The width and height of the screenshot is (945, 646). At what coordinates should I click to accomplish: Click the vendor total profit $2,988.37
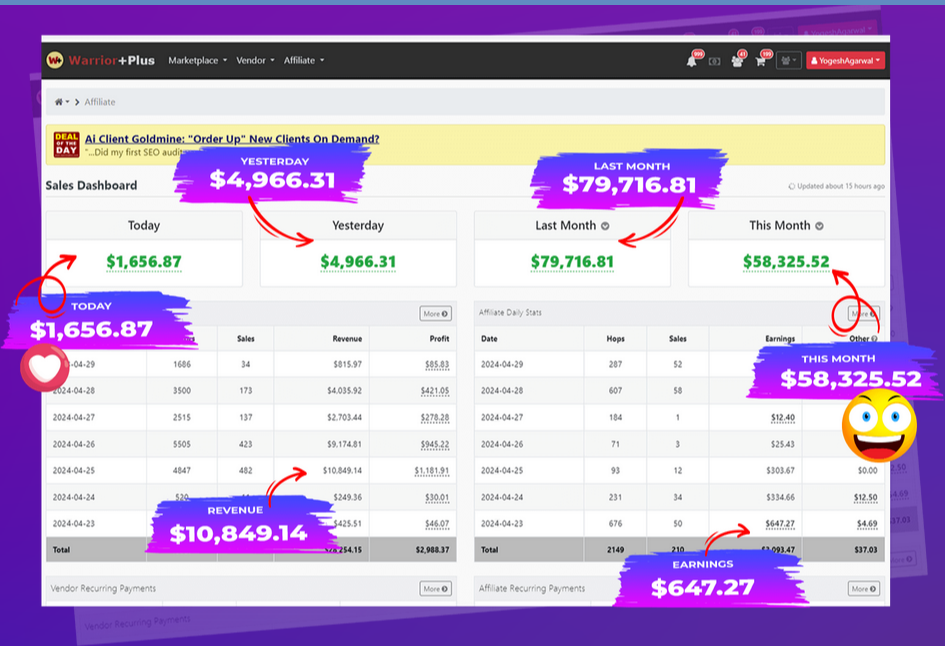[432, 550]
